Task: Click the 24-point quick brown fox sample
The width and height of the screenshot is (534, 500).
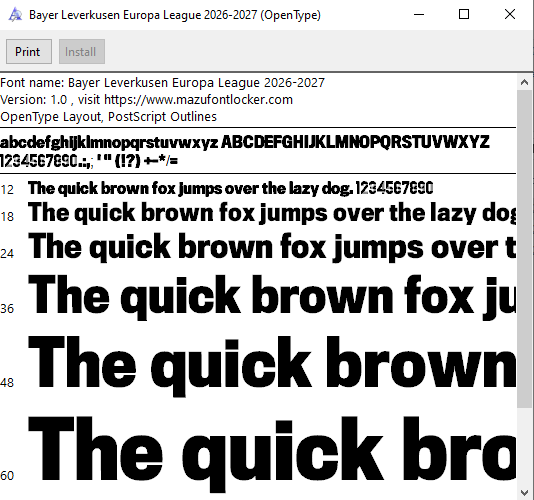Action: pos(272,247)
